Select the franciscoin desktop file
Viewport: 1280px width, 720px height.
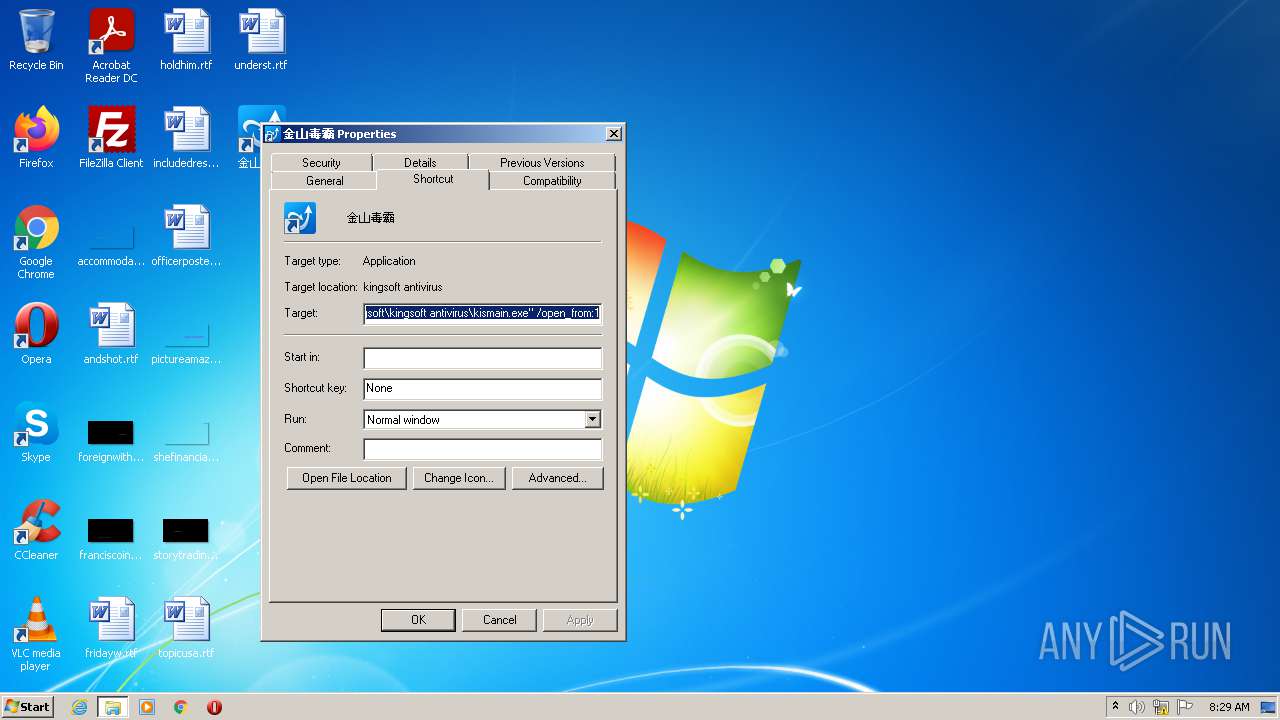click(111, 538)
